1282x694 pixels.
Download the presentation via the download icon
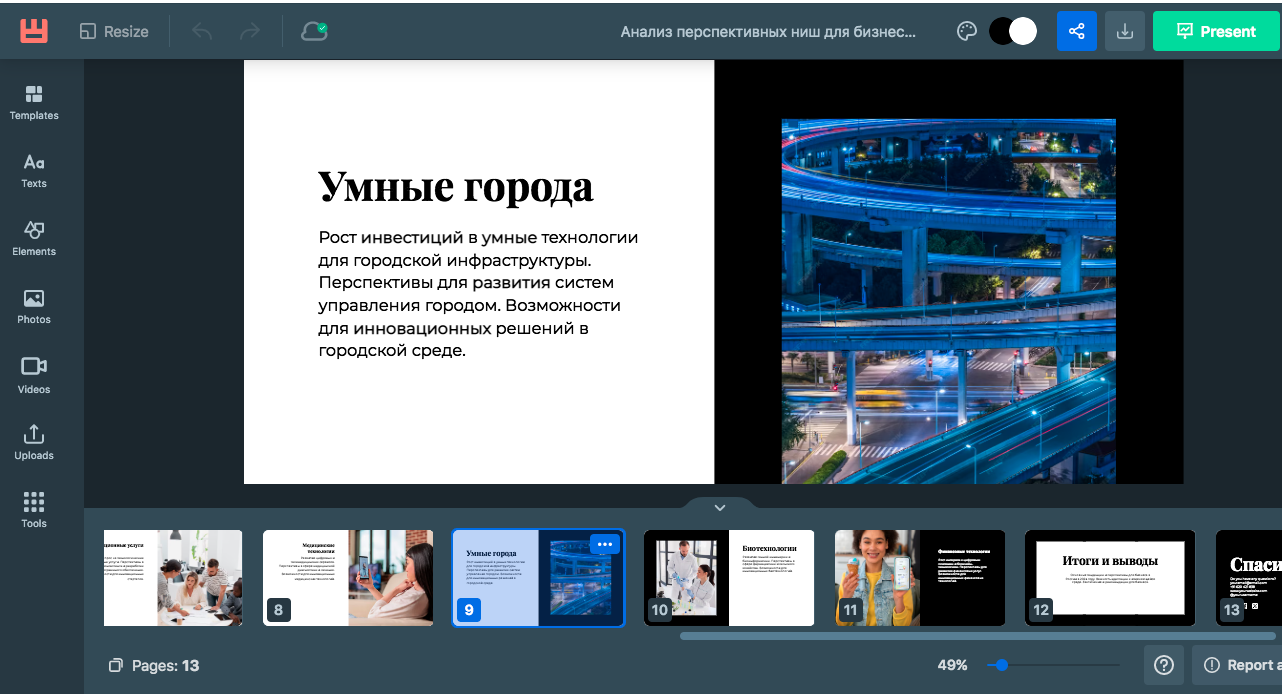coord(1124,31)
